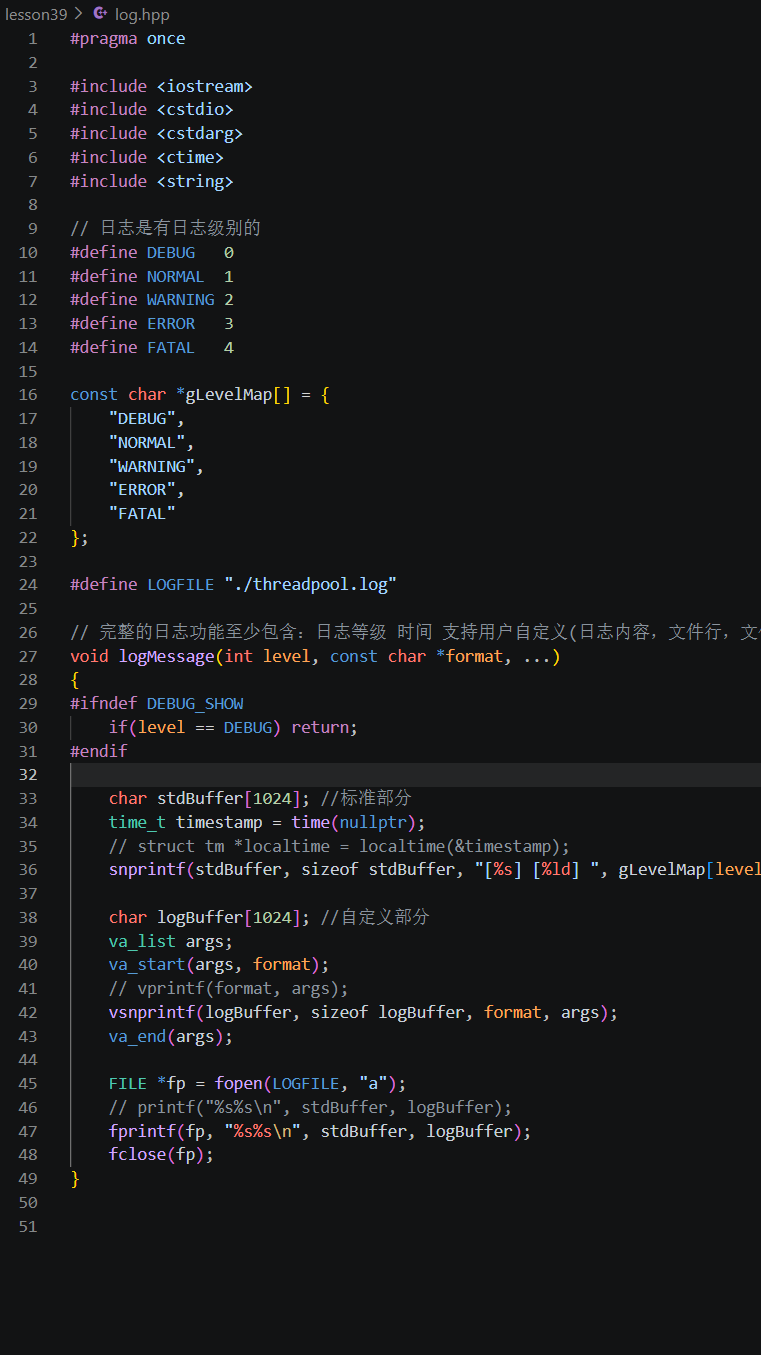Click the "#include <cstdio>" line
761x1355 pixels.
pyautogui.click(x=152, y=110)
